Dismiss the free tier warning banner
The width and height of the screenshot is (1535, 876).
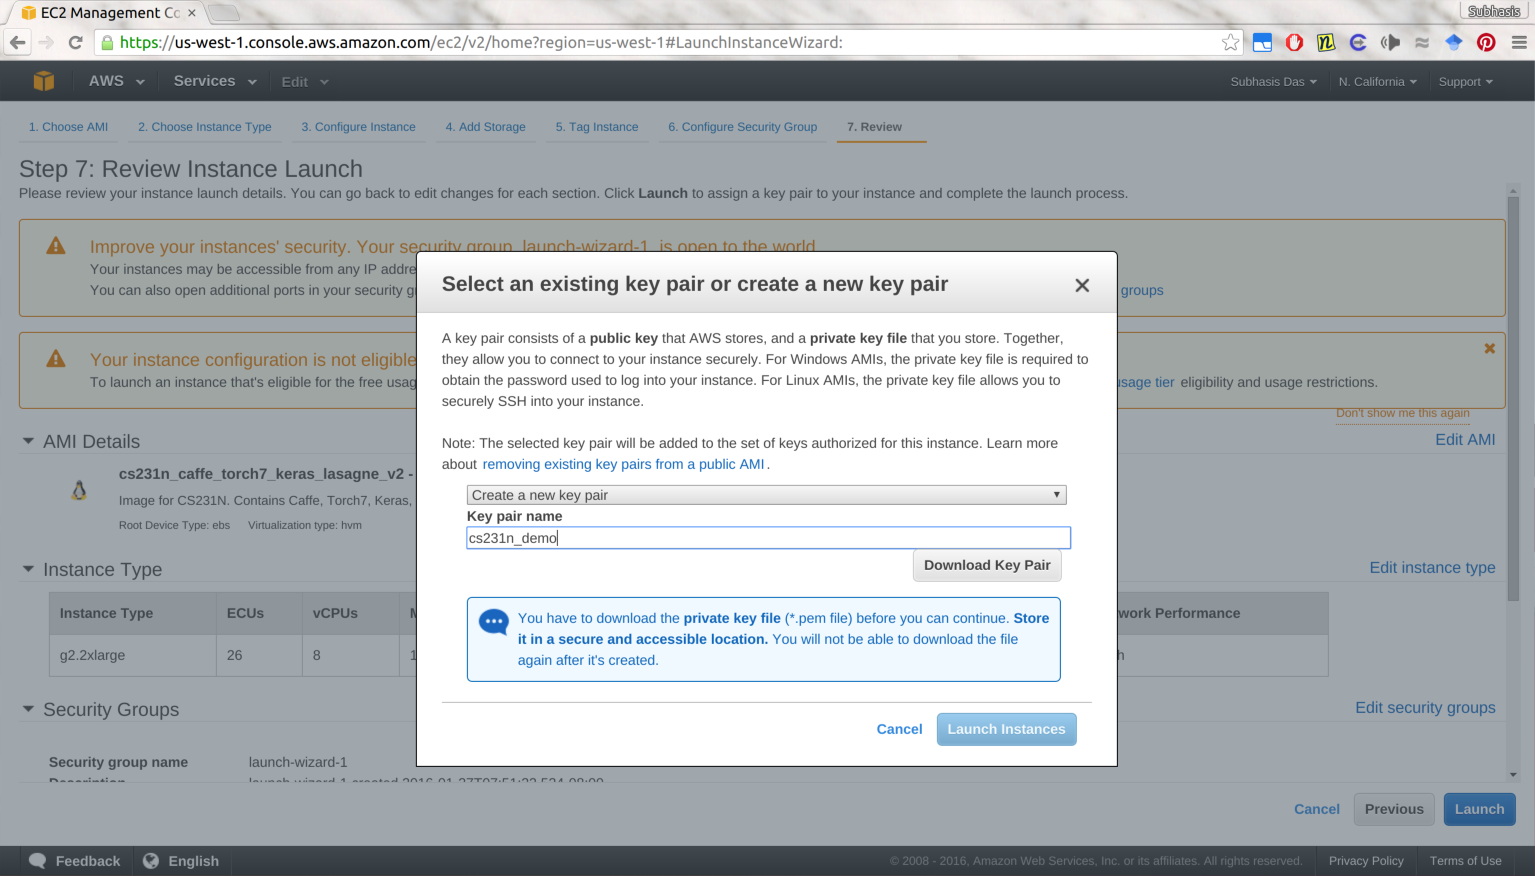(x=1489, y=349)
